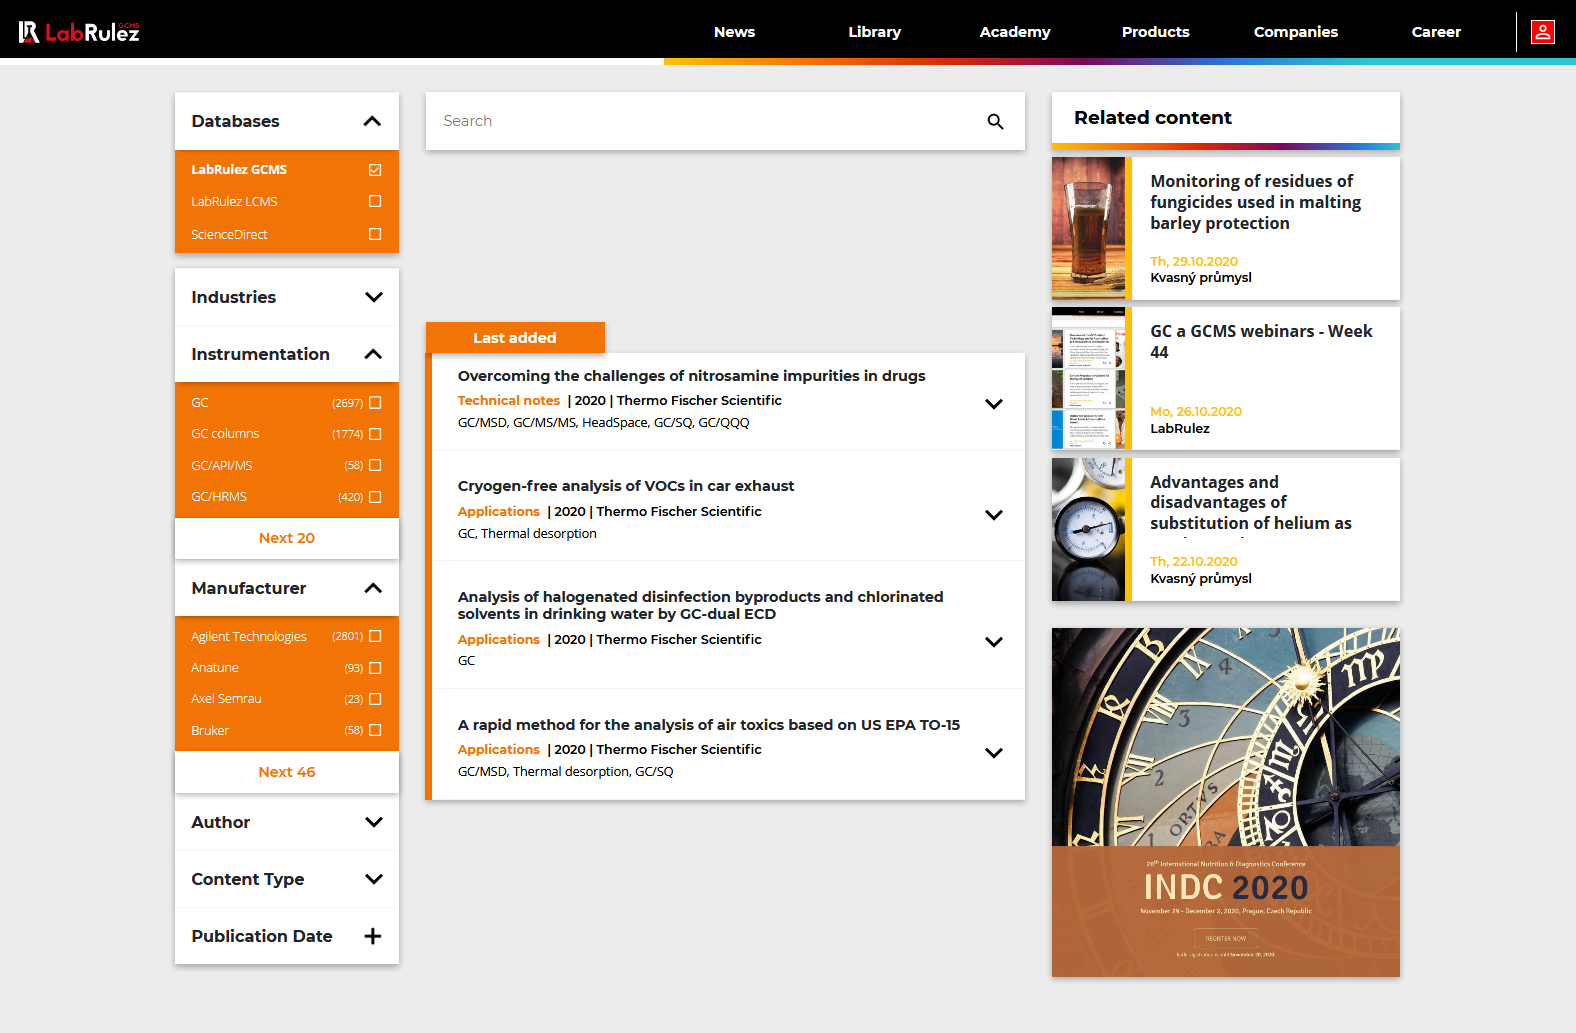Screen dimensions: 1576x1033
Task: Open the News menu
Action: tap(734, 32)
